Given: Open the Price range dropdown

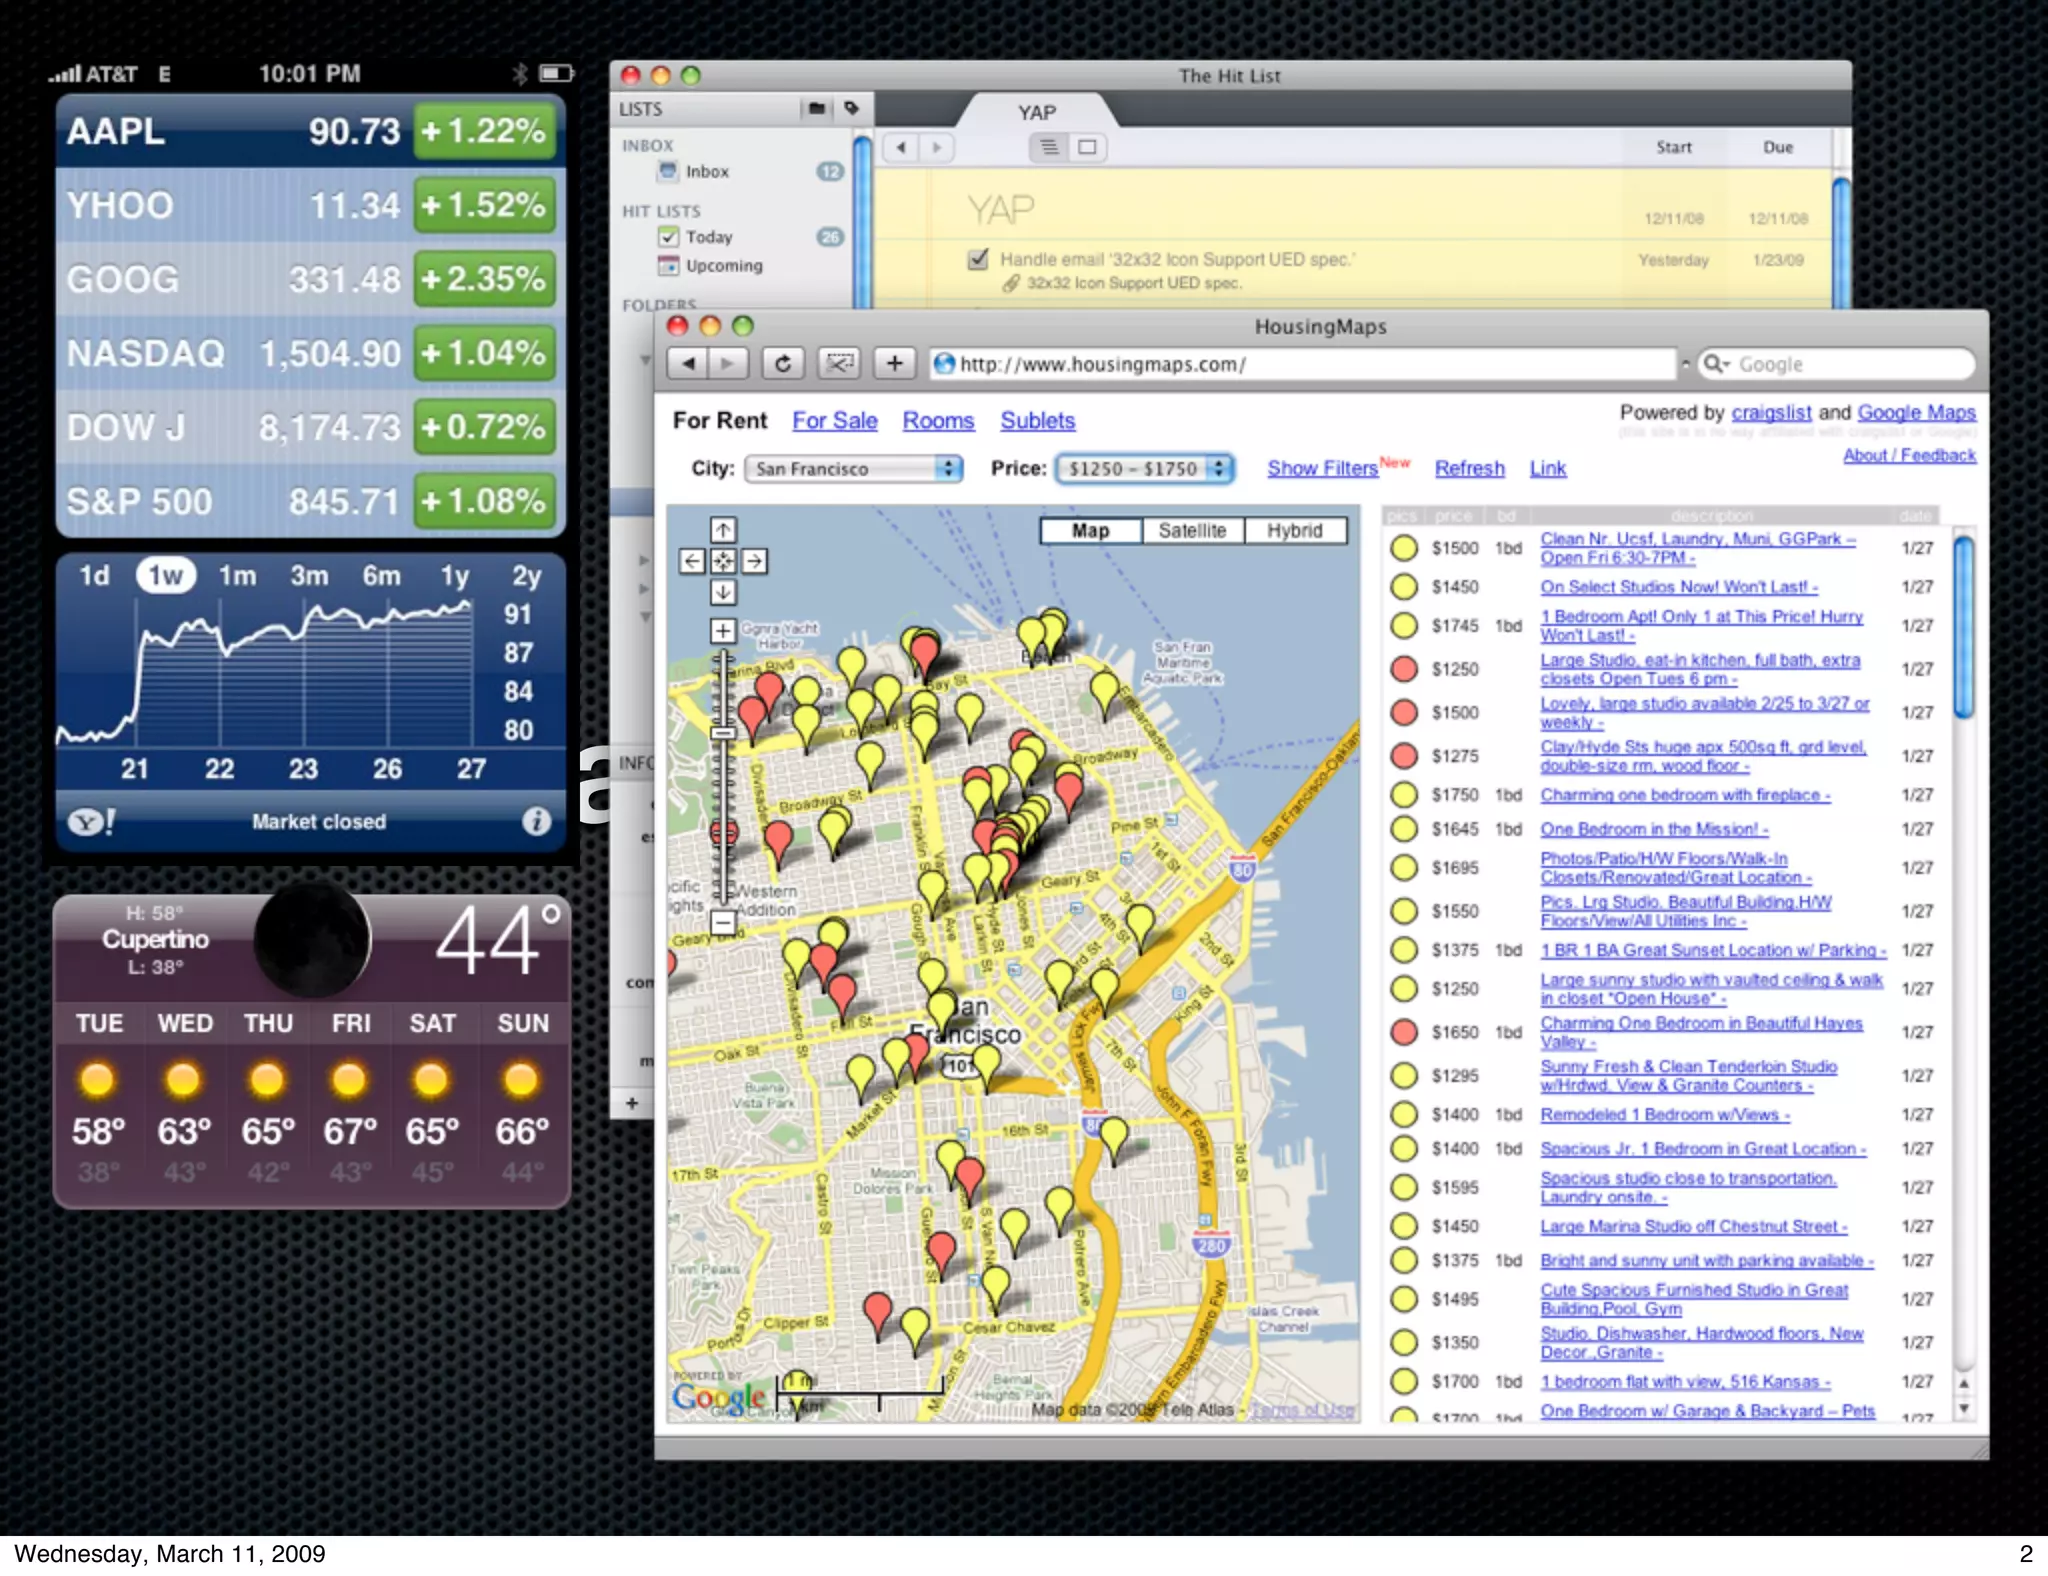Looking at the screenshot, I should (x=1145, y=469).
